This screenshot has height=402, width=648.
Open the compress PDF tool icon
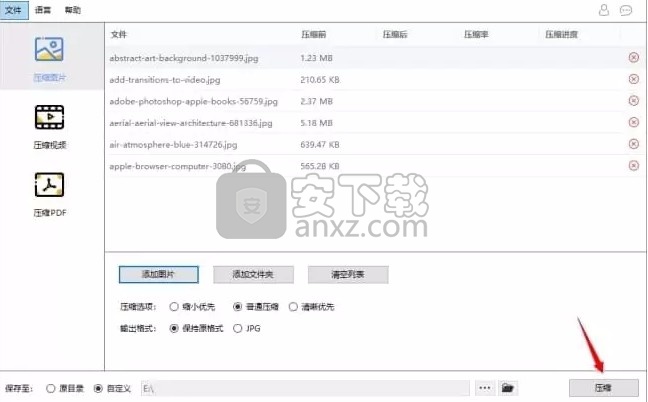[50, 186]
